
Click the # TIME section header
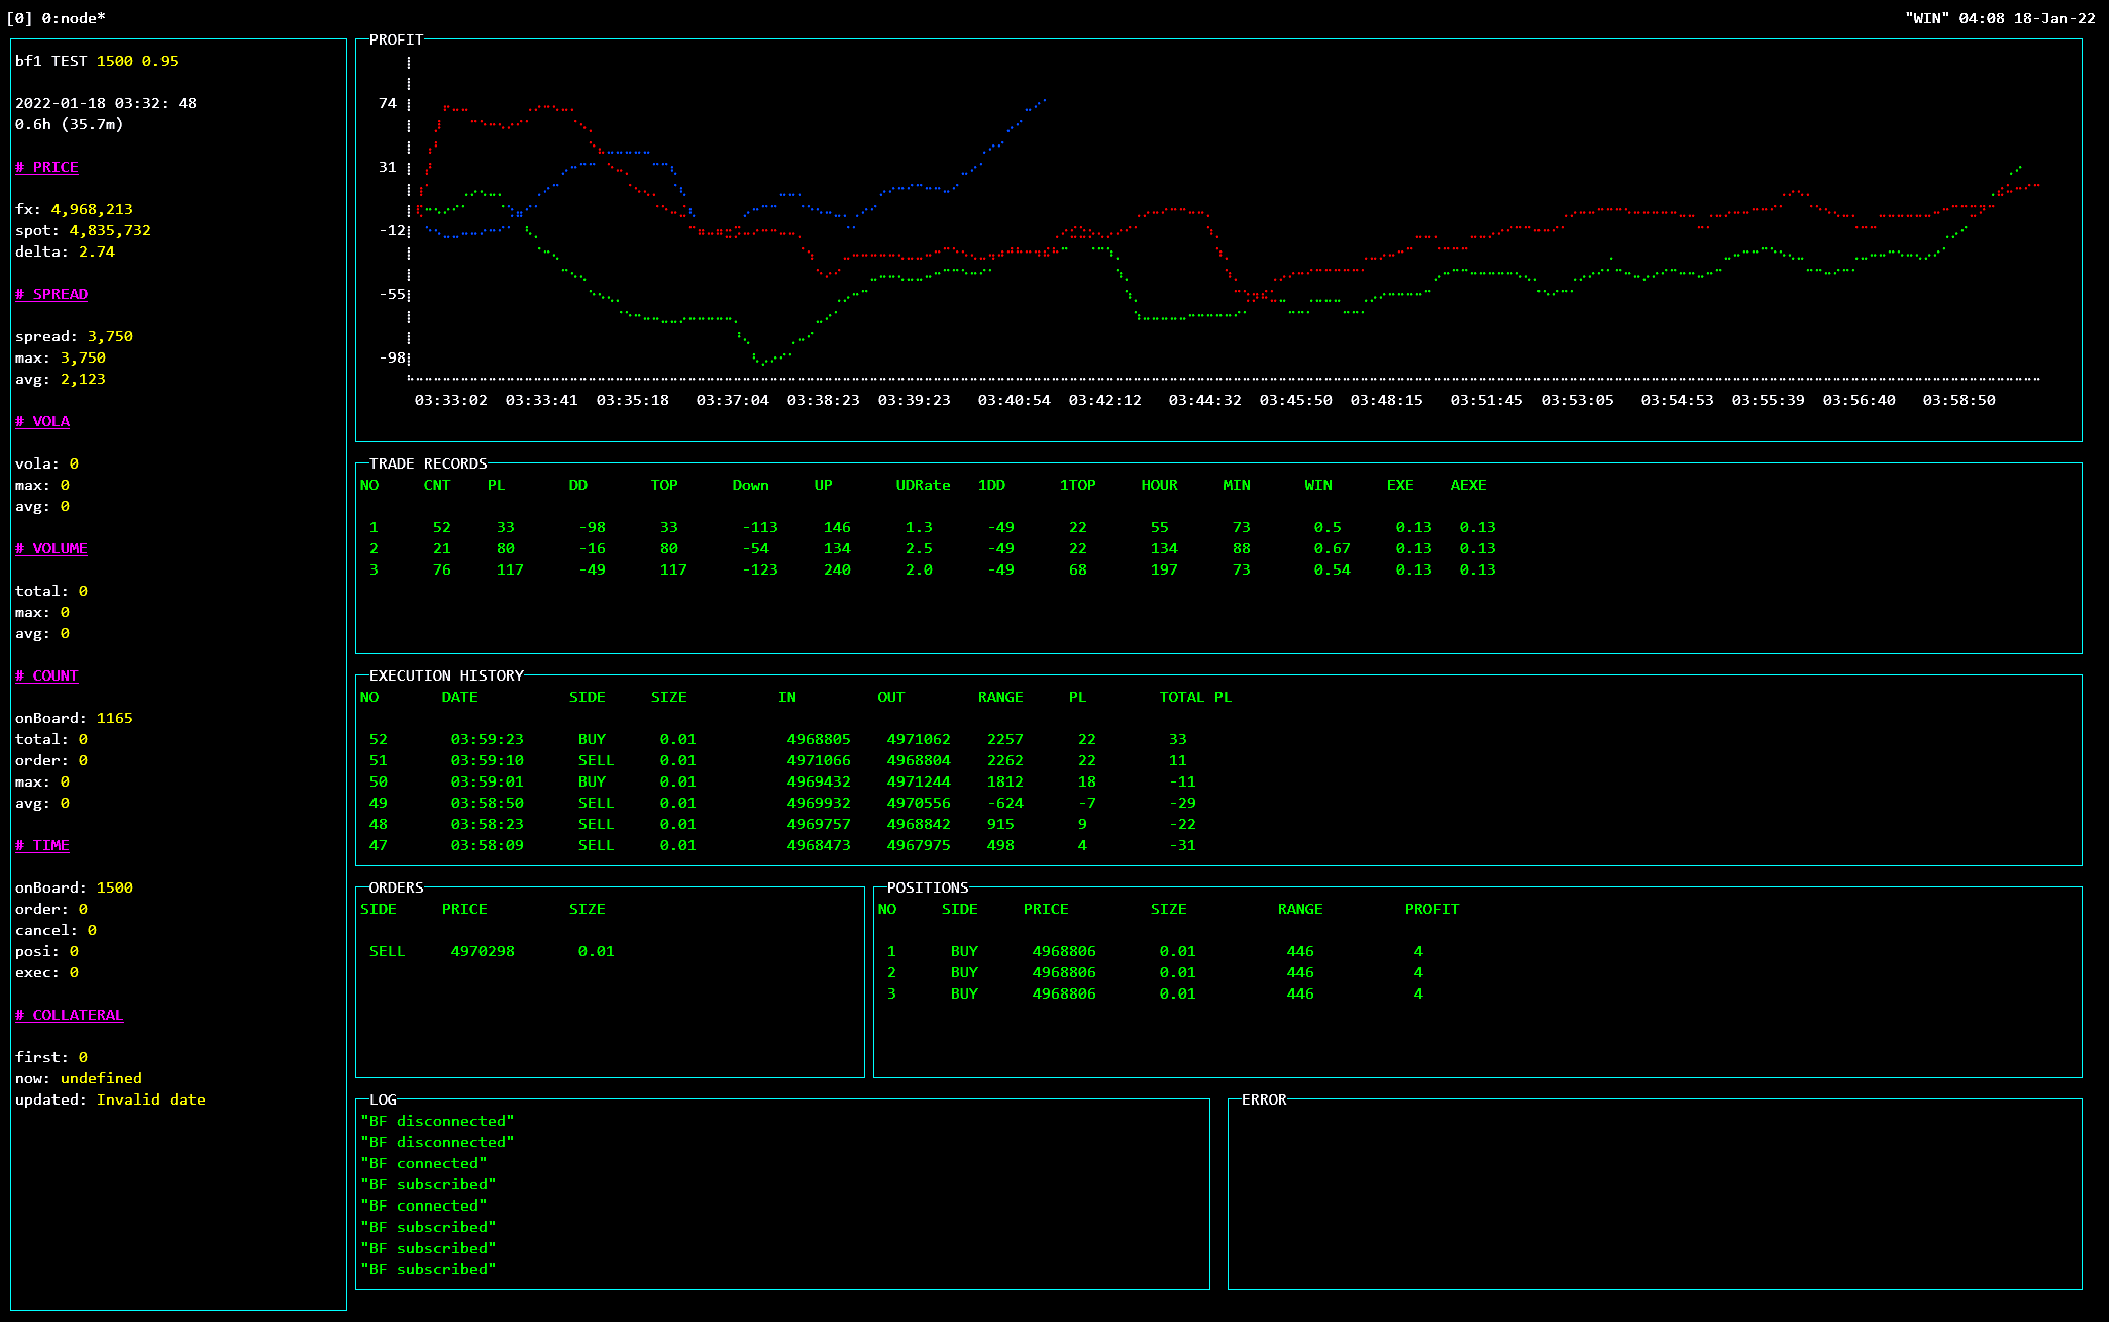click(43, 845)
